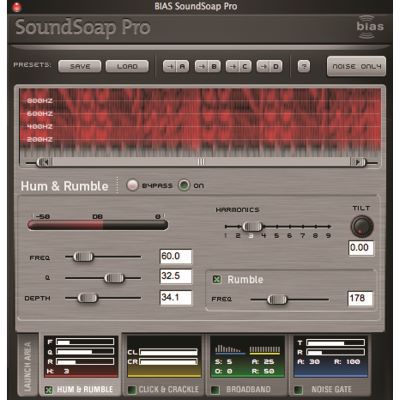Click the red close window button
Image resolution: width=400 pixels, height=400 pixels.
tap(16, 7)
